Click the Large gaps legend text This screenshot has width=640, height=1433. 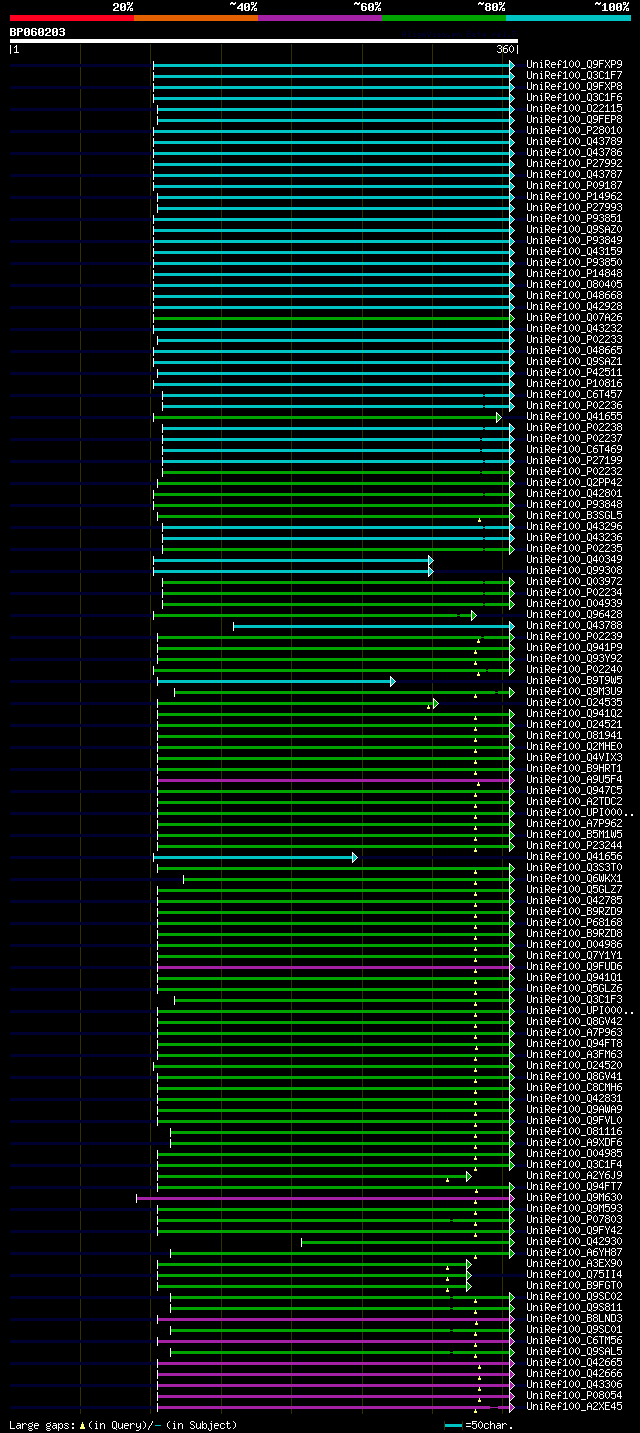pyautogui.click(x=123, y=1424)
